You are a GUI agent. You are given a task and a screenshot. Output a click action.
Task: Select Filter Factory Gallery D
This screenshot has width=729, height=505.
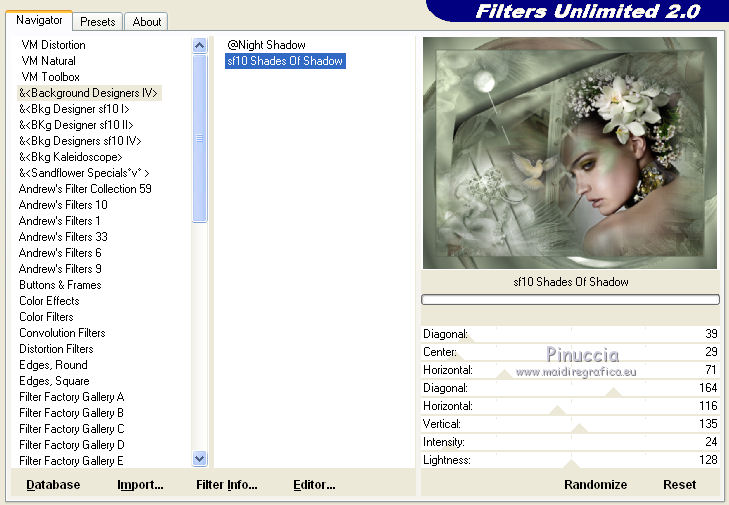coord(72,445)
